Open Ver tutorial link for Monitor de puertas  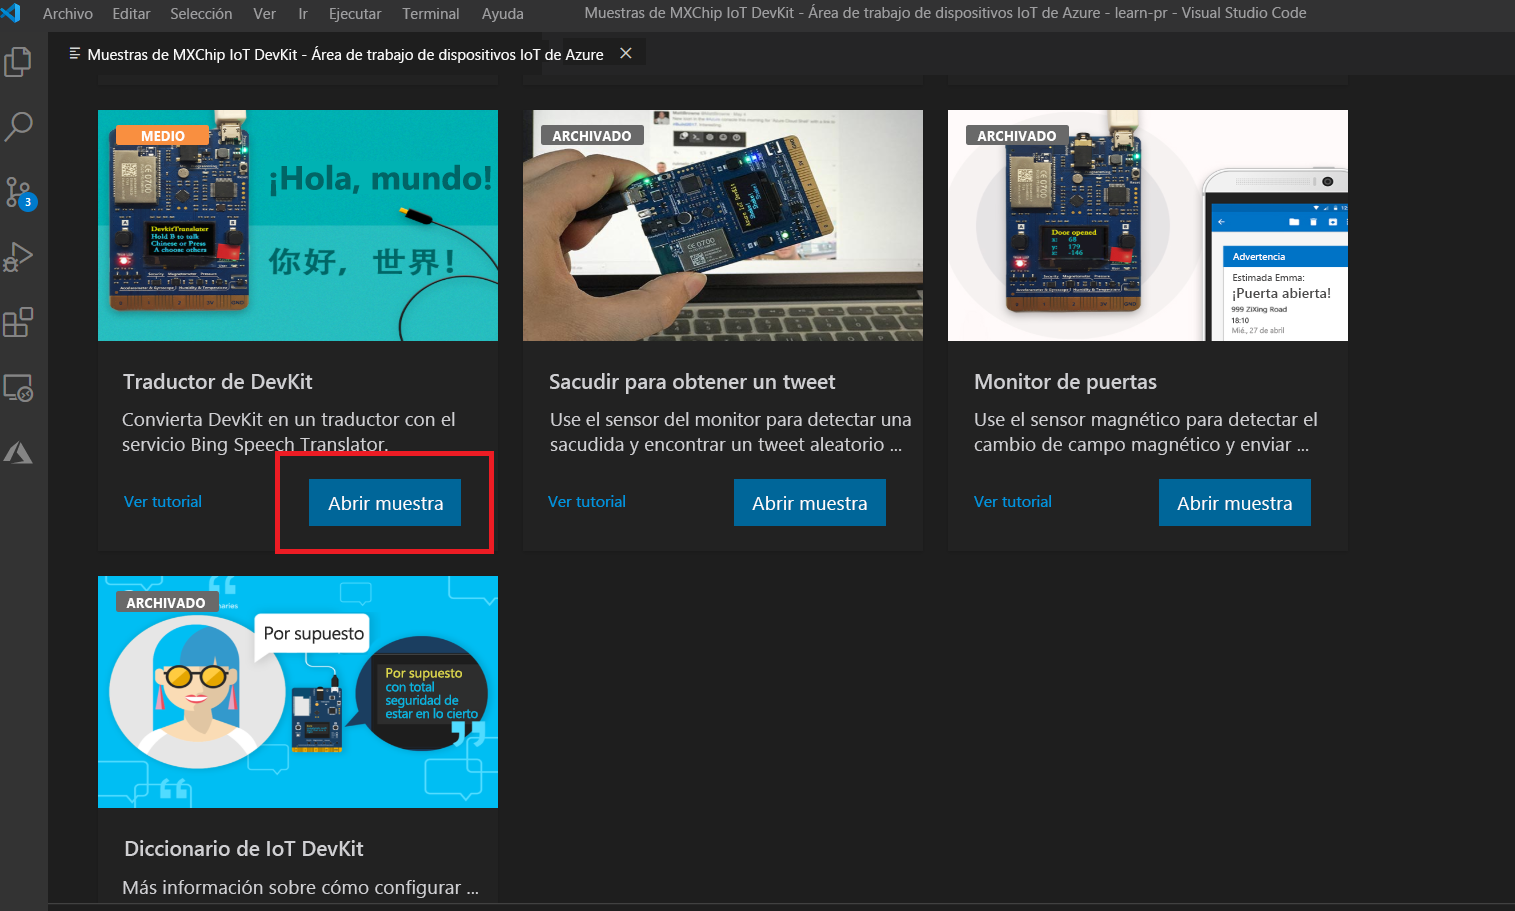(1013, 502)
